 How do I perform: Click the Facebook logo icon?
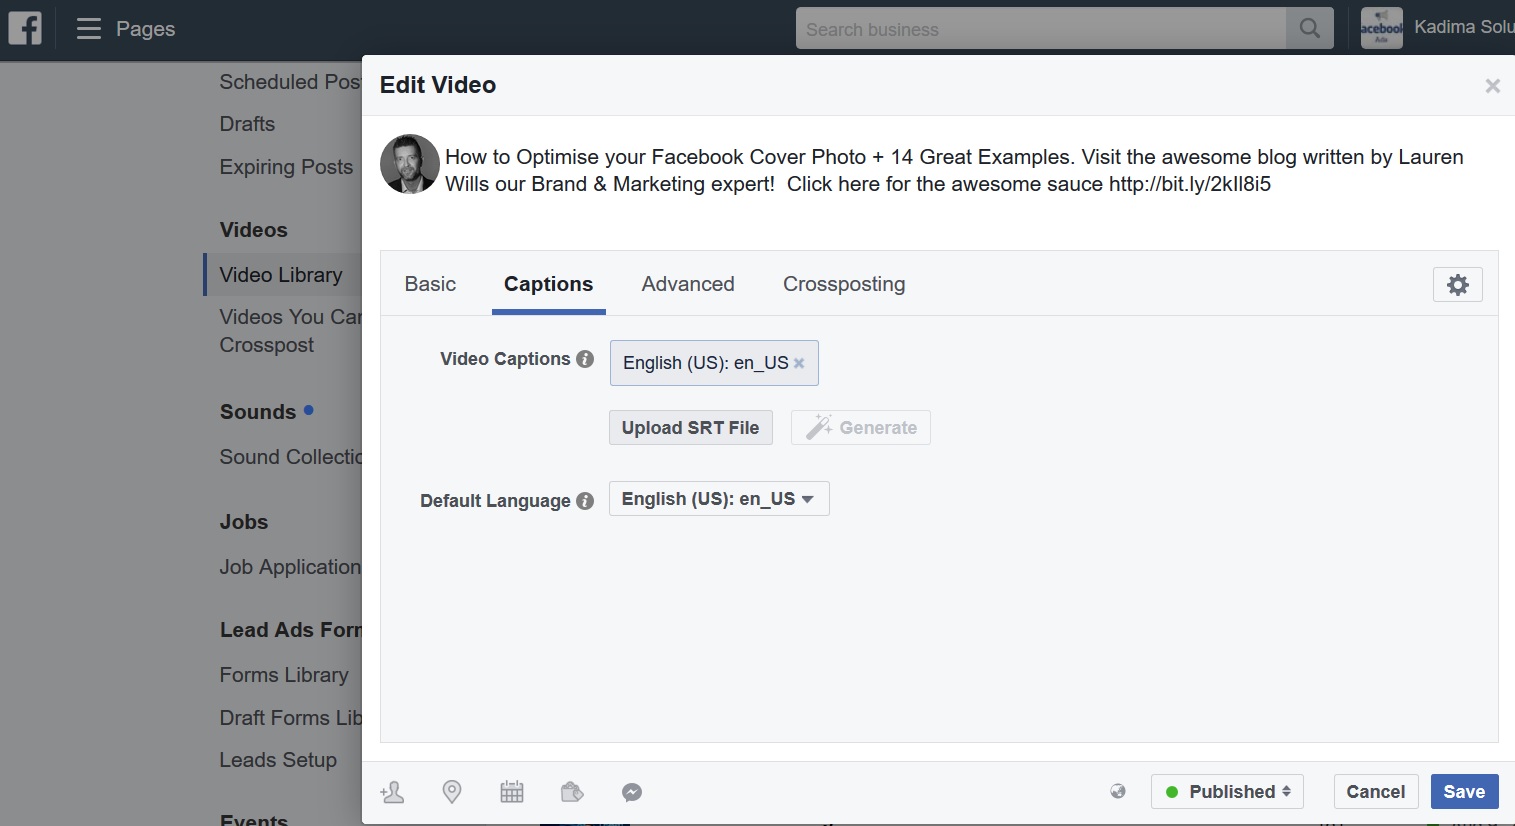click(25, 28)
